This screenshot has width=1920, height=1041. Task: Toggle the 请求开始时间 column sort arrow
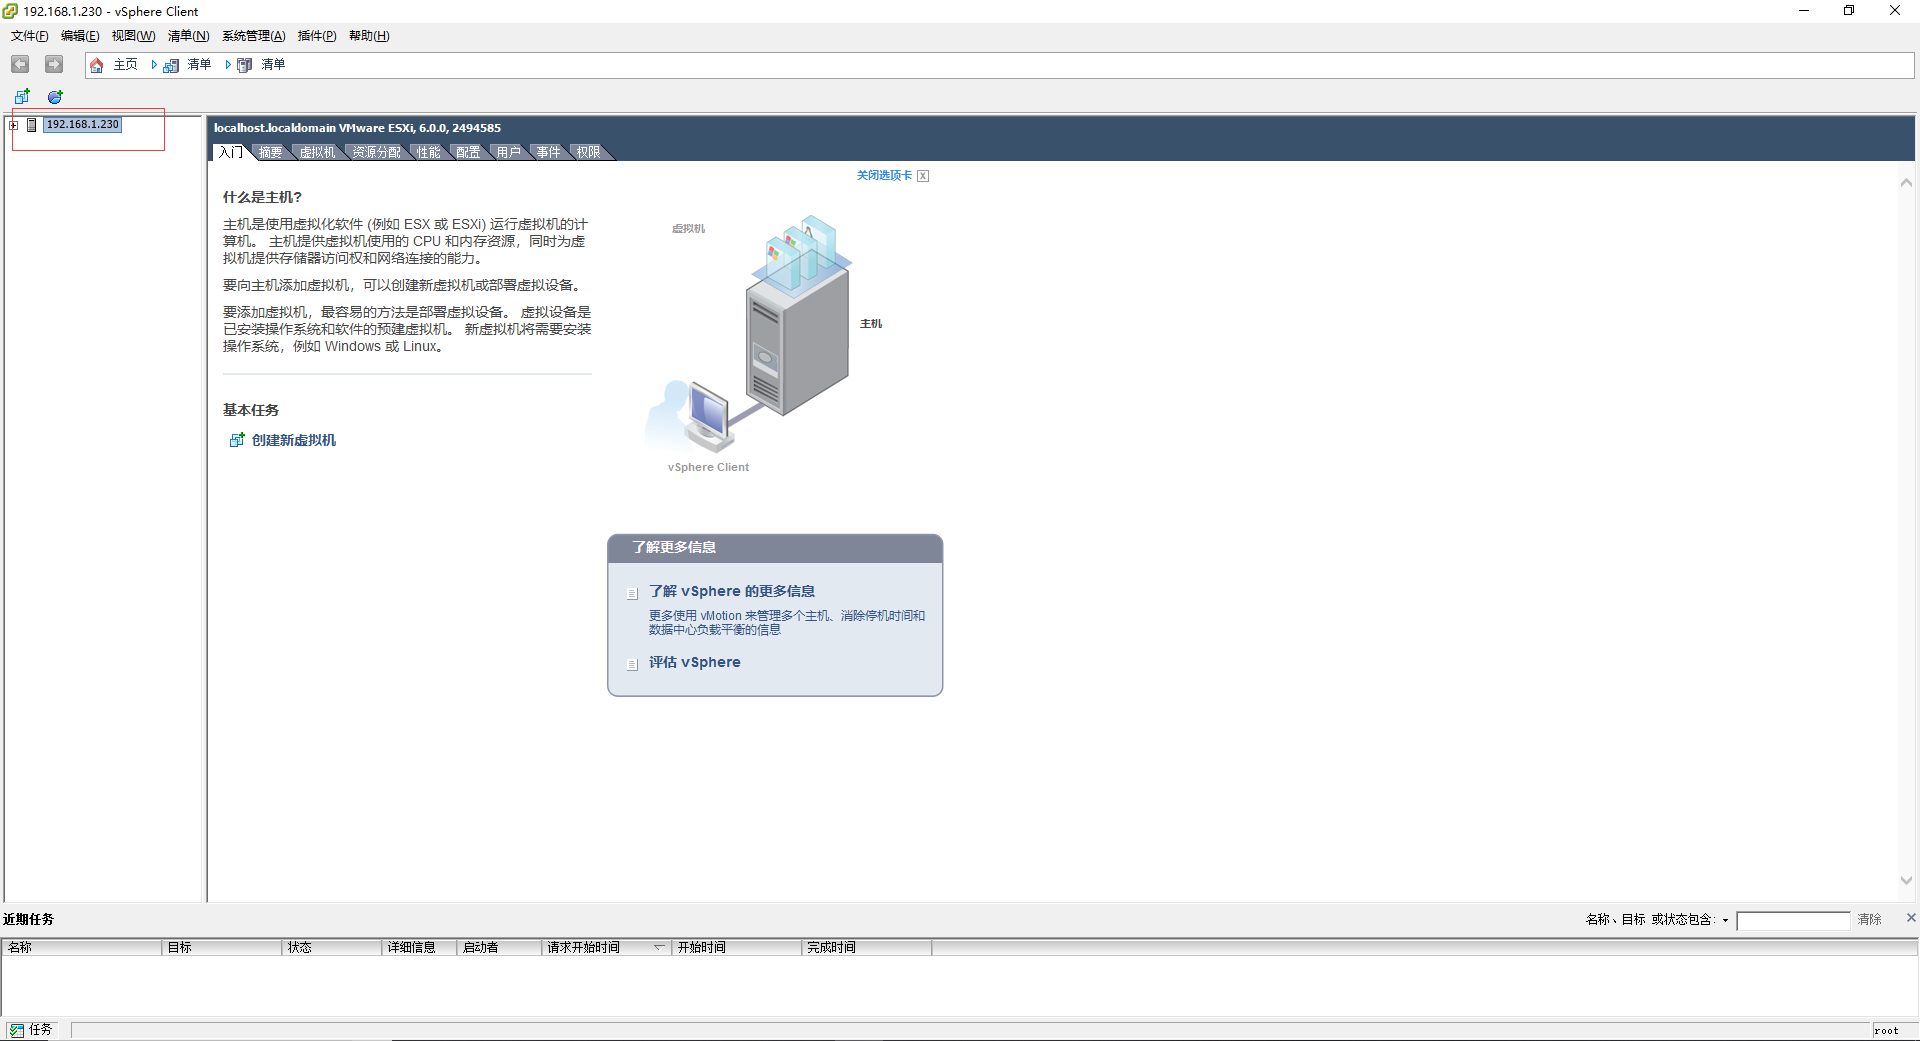click(659, 946)
